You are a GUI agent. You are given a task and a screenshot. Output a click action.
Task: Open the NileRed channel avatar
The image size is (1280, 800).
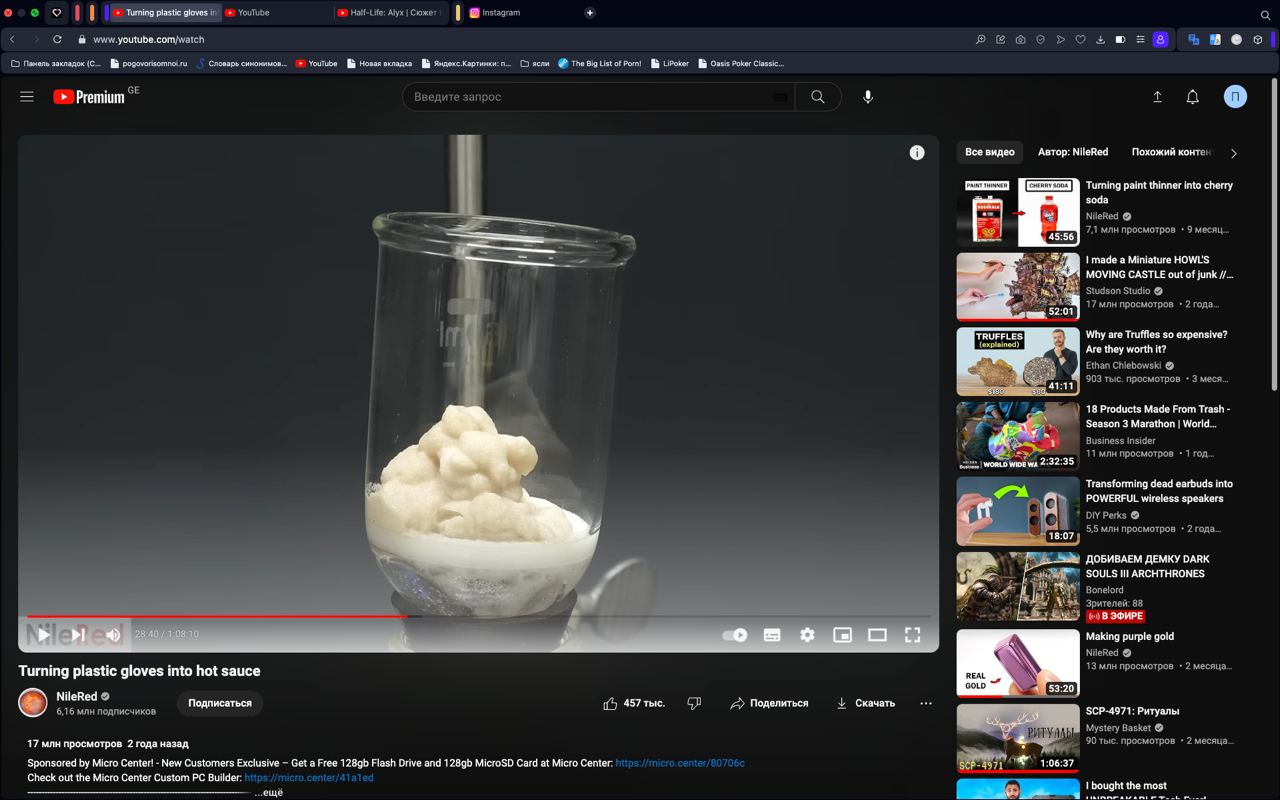(33, 703)
